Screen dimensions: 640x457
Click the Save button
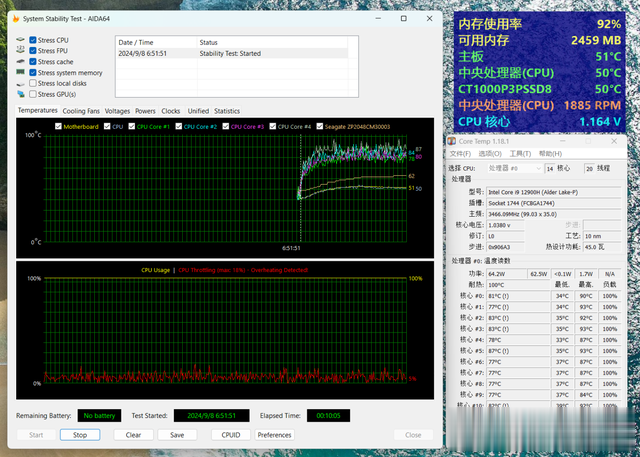[177, 435]
